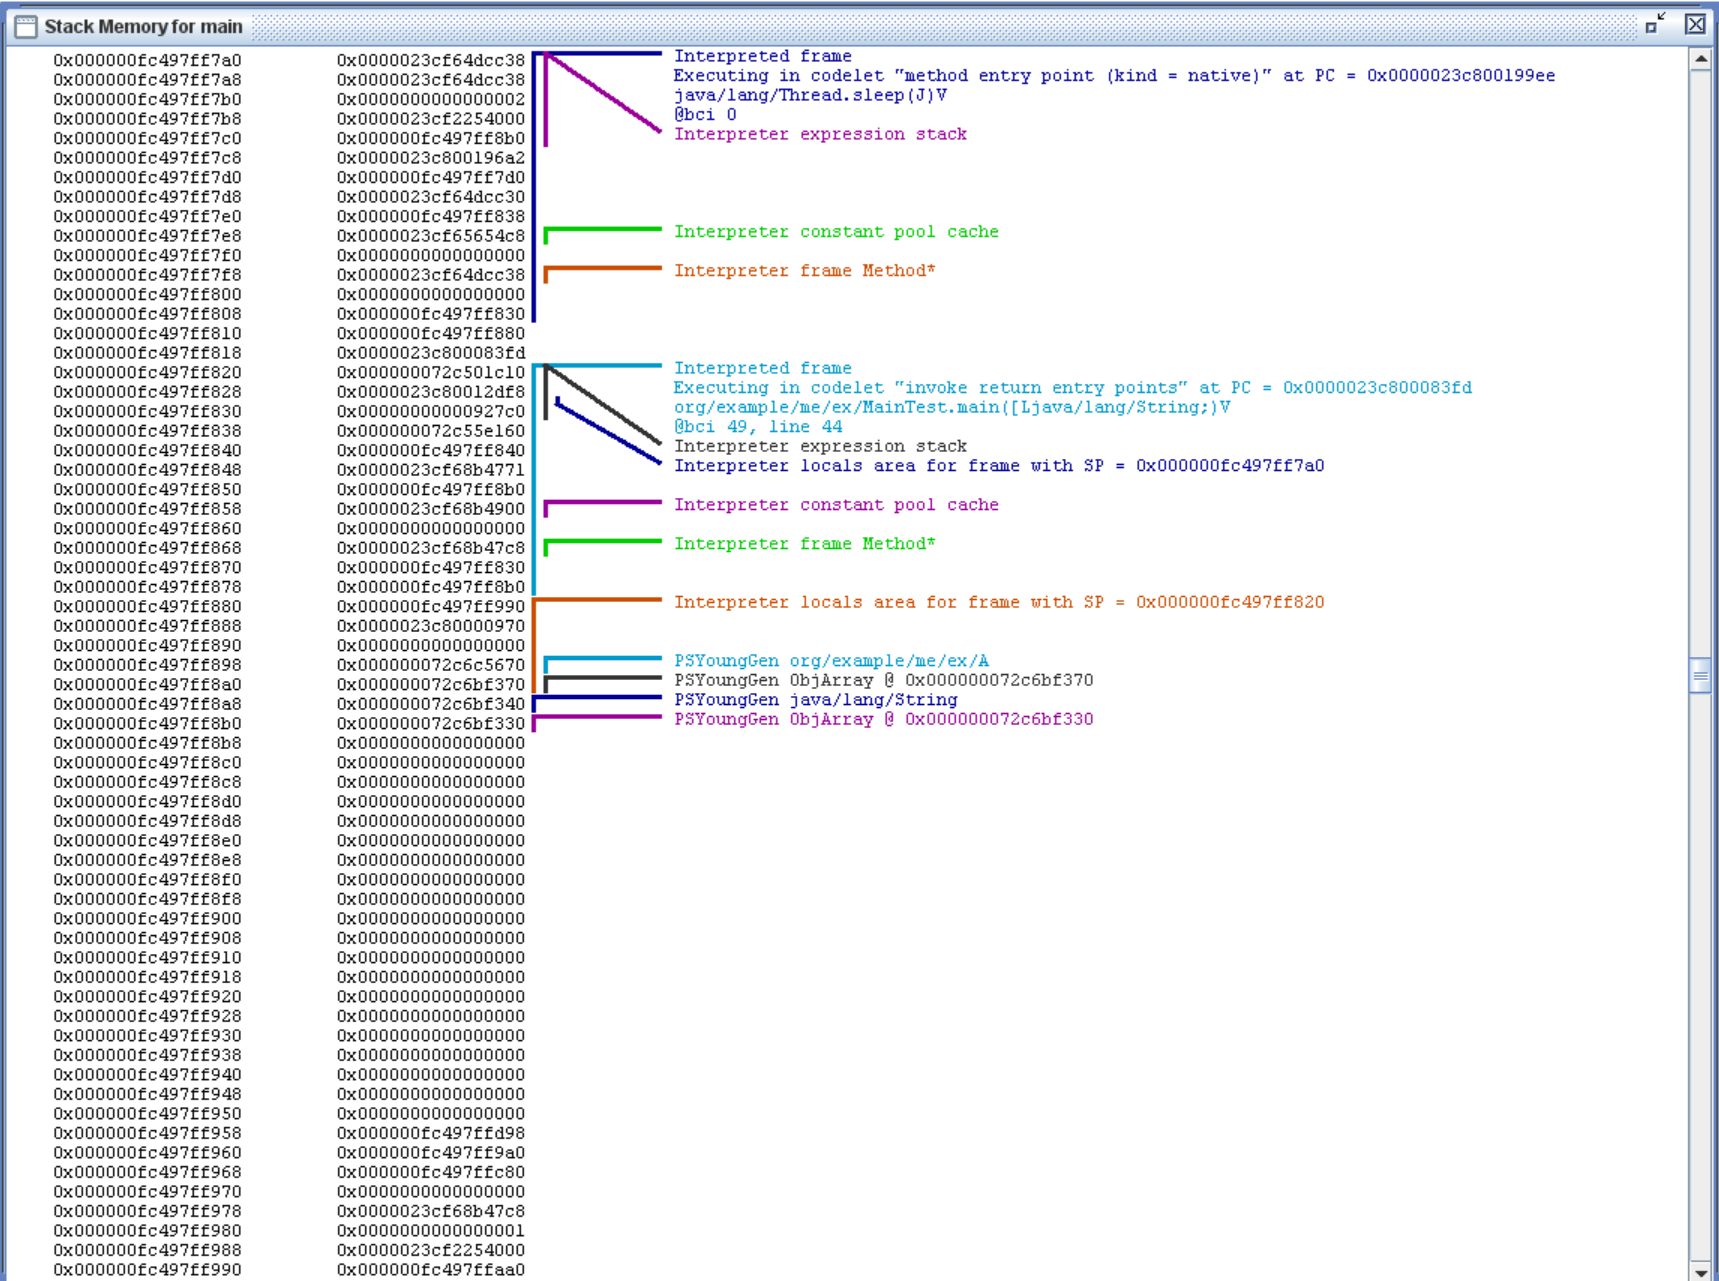Viewport: 1719px width, 1281px height.
Task: Select address 0x000000fc497ff8a8
Action: point(147,704)
